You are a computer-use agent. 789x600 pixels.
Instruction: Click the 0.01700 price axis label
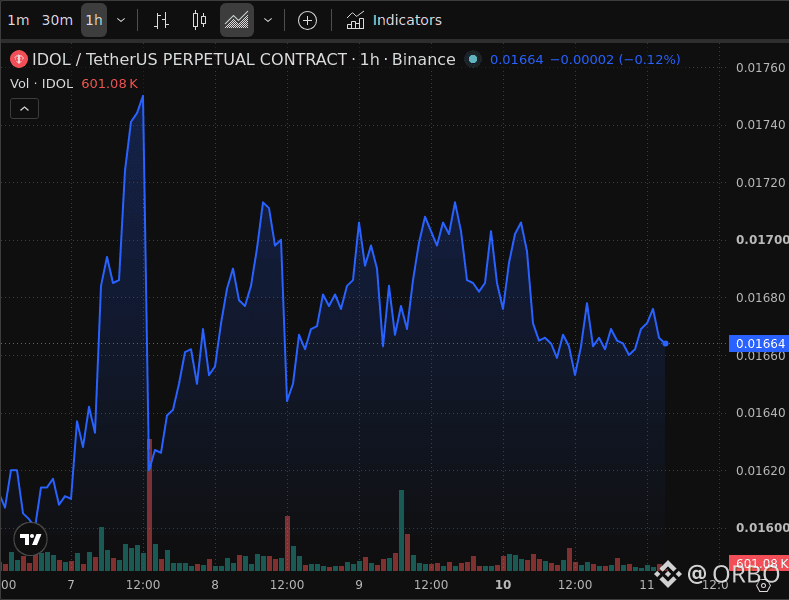pyautogui.click(x=762, y=240)
